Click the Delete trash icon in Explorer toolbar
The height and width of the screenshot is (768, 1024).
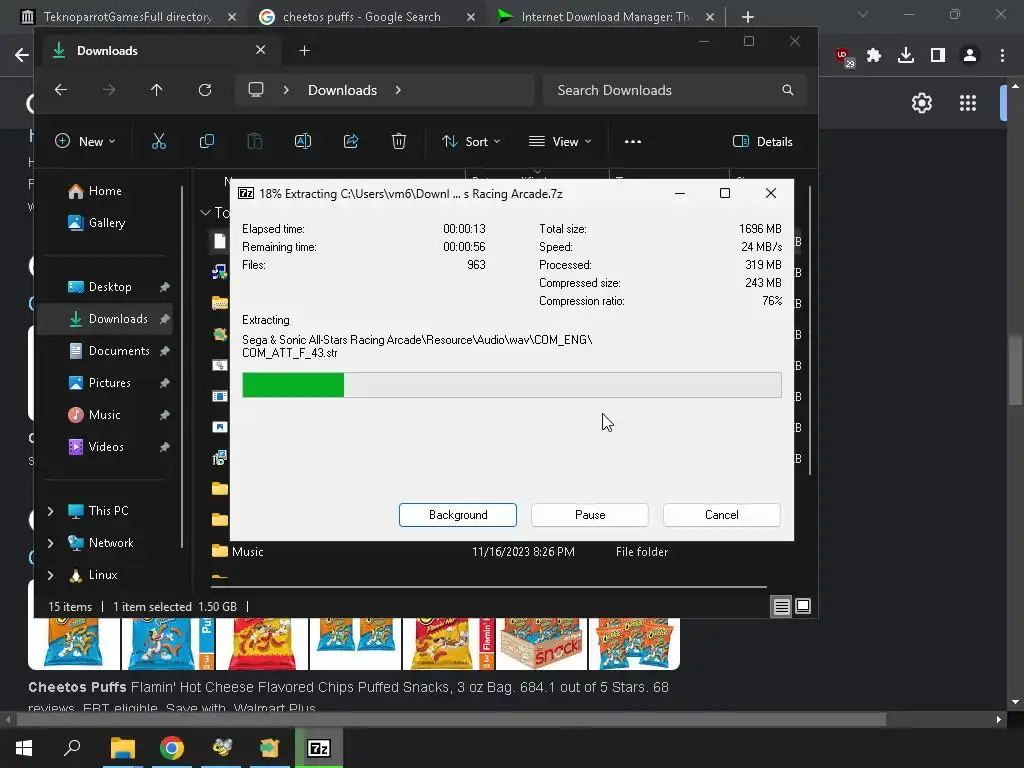(x=399, y=142)
